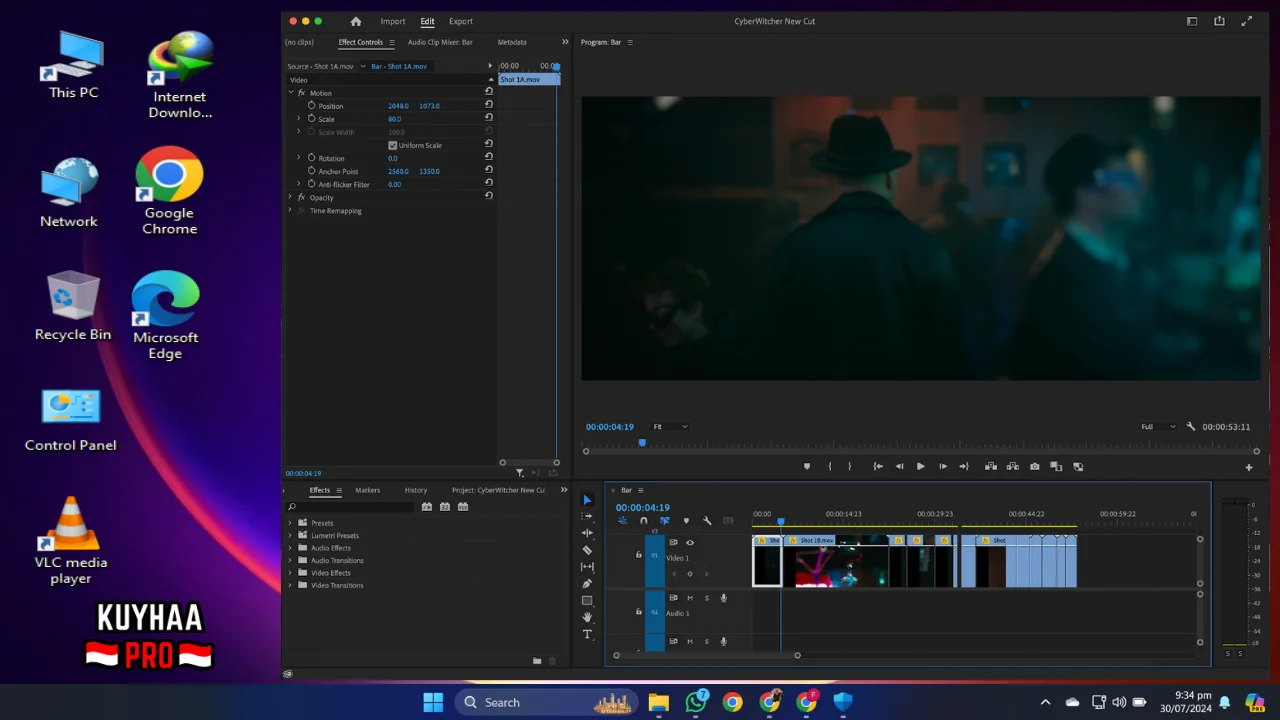Select the Pen tool
This screenshot has height=720, width=1280.
point(587,584)
